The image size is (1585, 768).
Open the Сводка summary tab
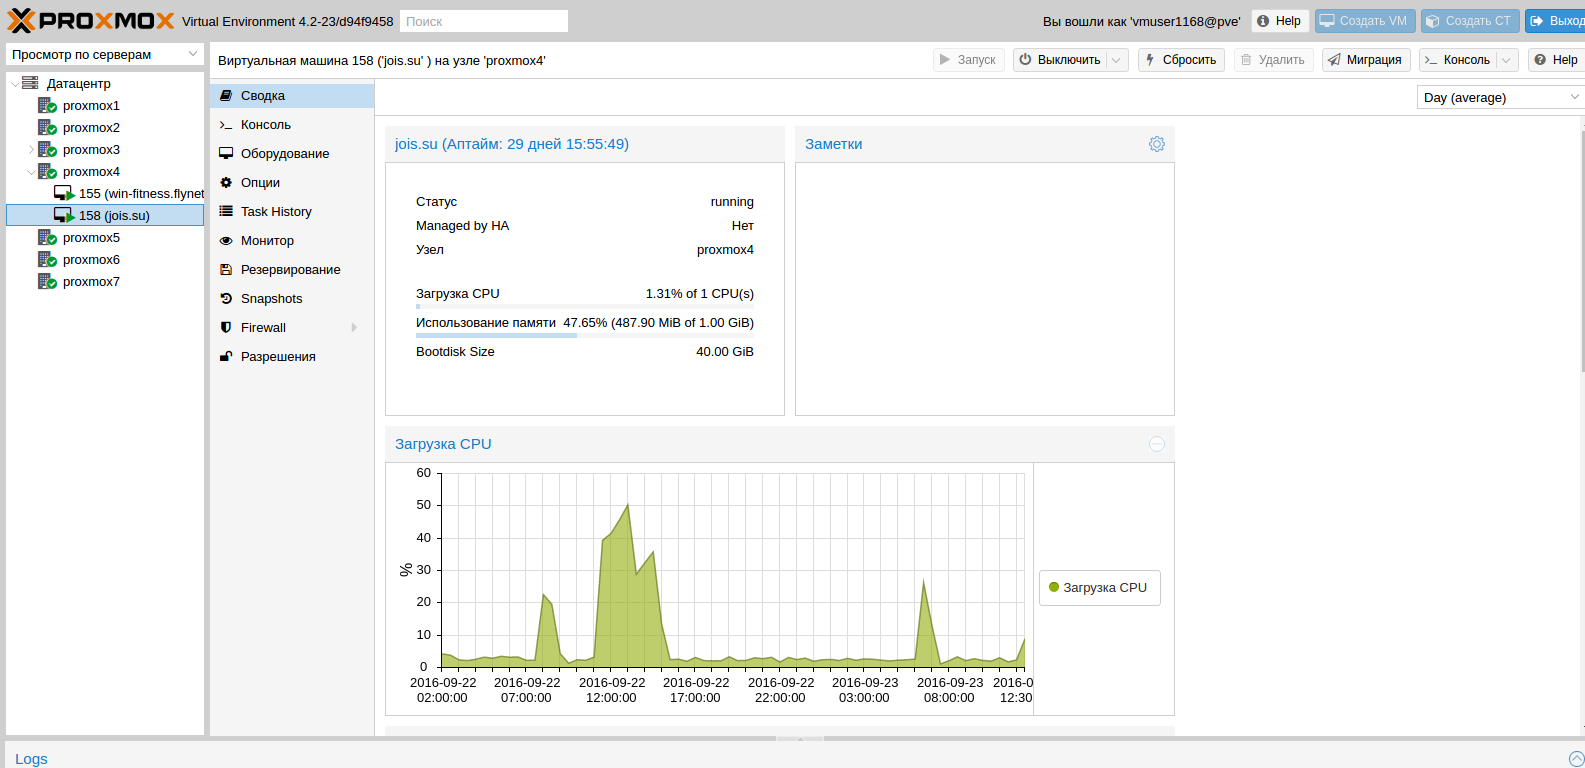pyautogui.click(x=292, y=96)
